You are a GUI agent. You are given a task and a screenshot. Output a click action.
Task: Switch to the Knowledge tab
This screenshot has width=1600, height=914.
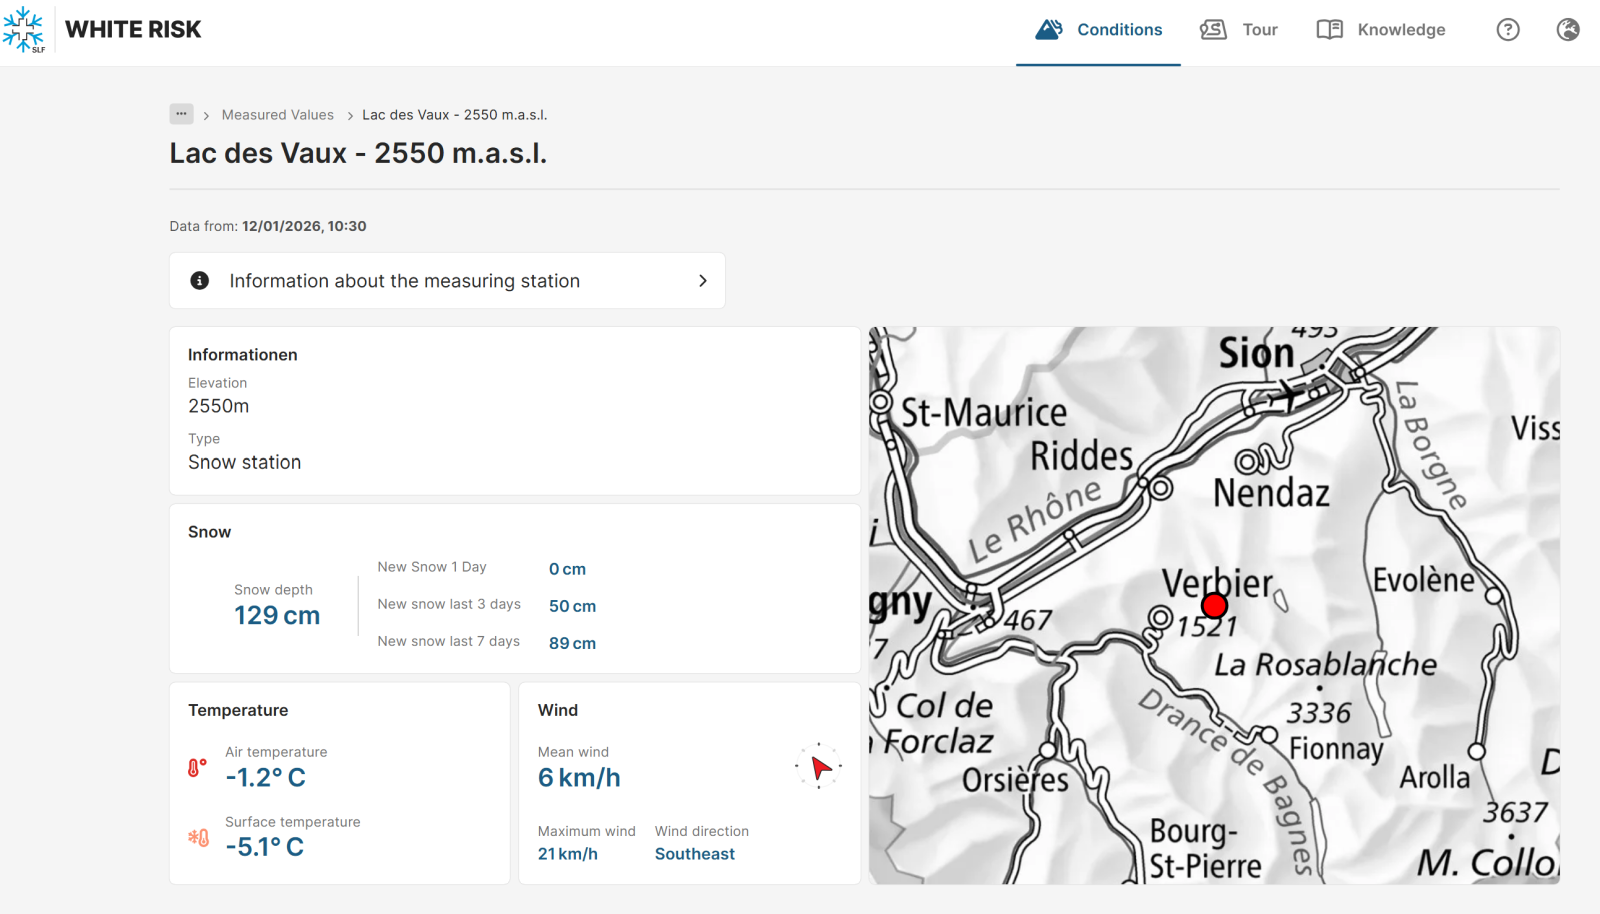[1400, 30]
